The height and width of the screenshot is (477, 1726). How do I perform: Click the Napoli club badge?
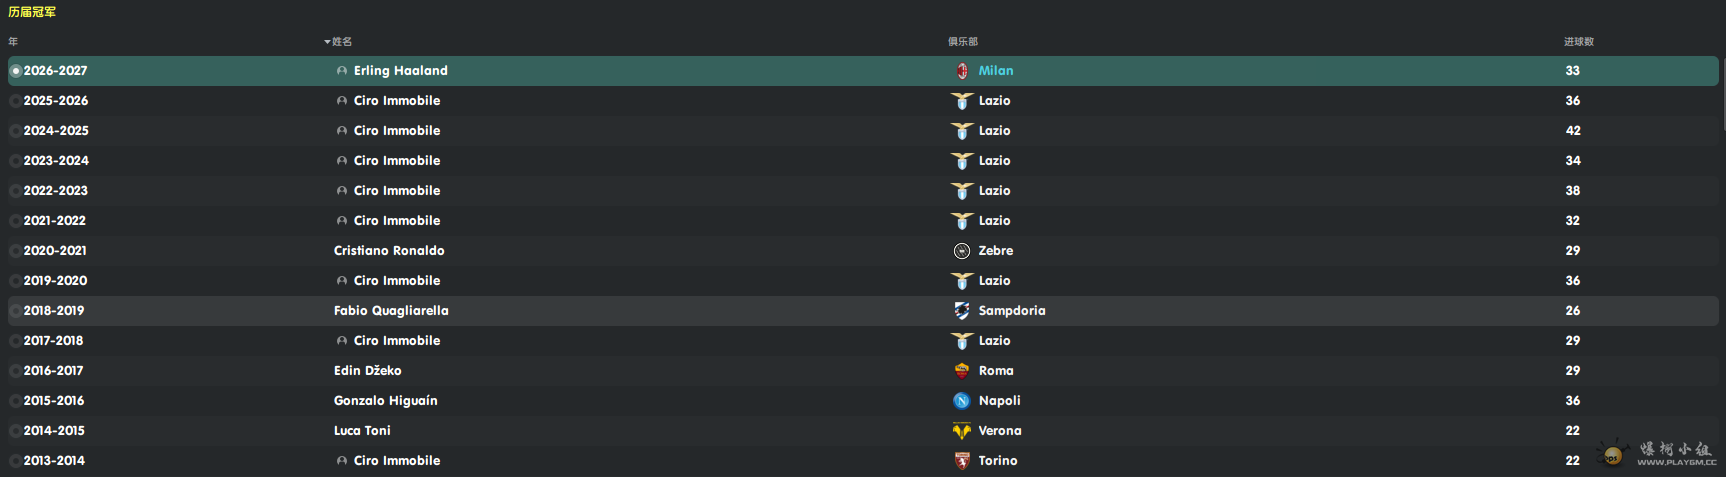962,401
